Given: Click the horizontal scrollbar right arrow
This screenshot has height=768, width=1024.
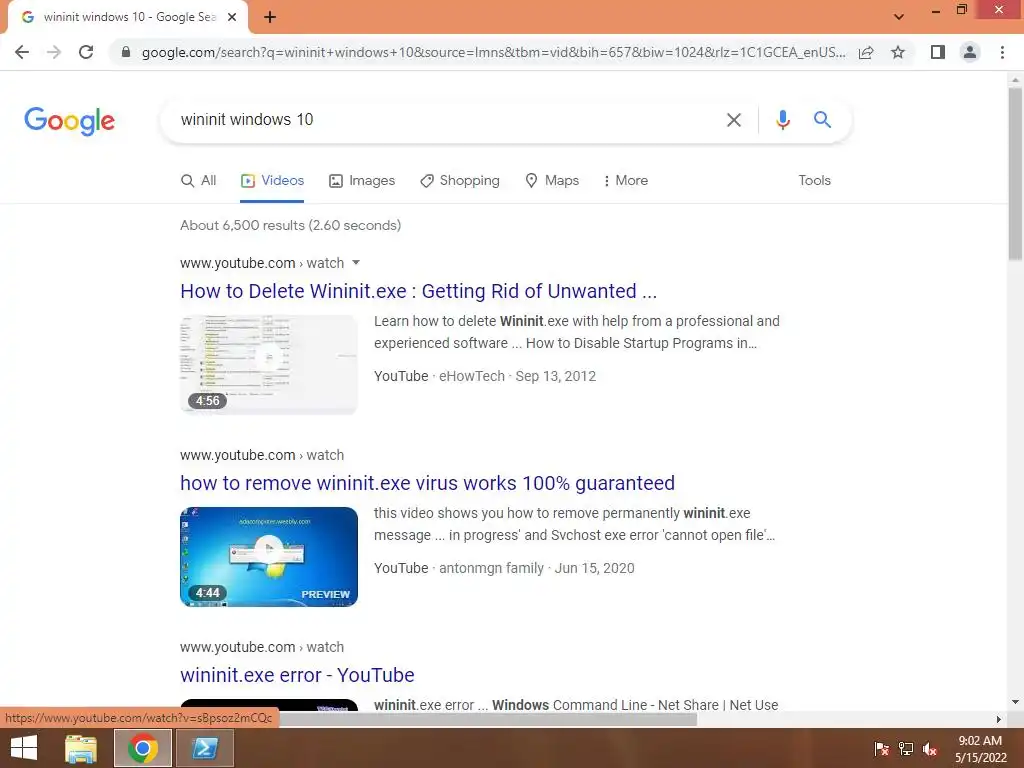Looking at the screenshot, I should tap(998, 719).
